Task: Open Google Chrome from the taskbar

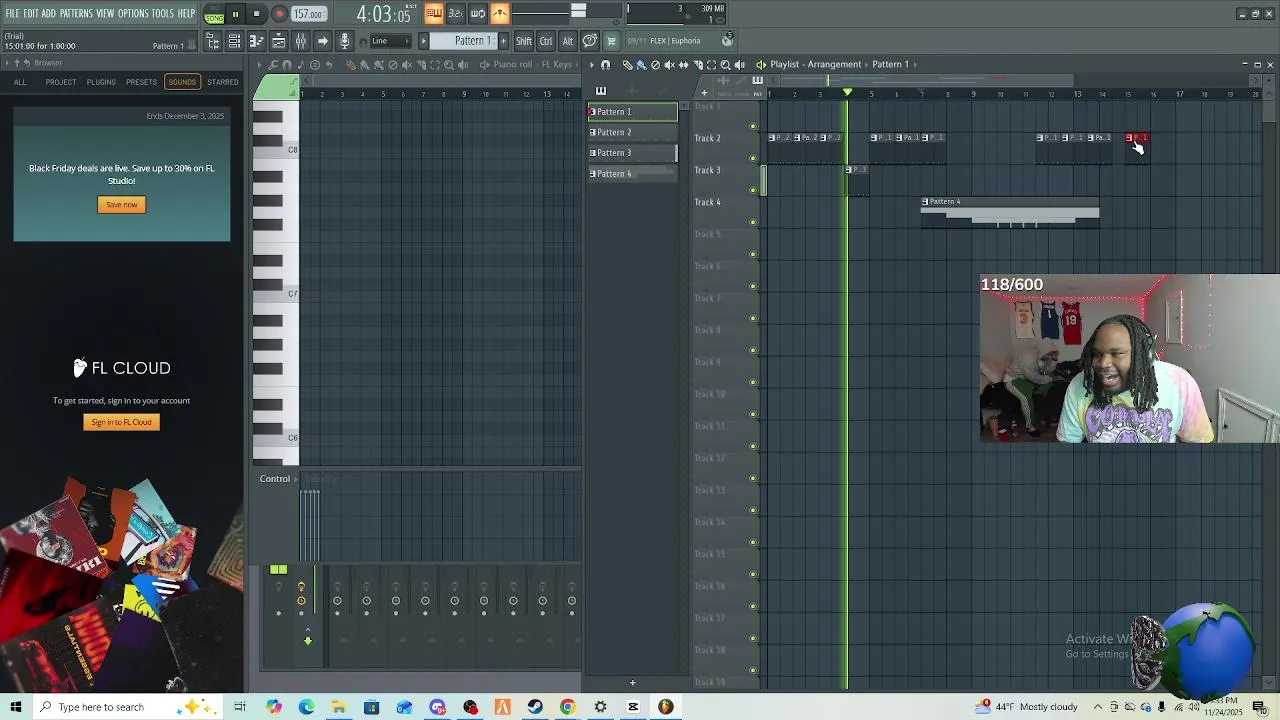Action: point(567,707)
